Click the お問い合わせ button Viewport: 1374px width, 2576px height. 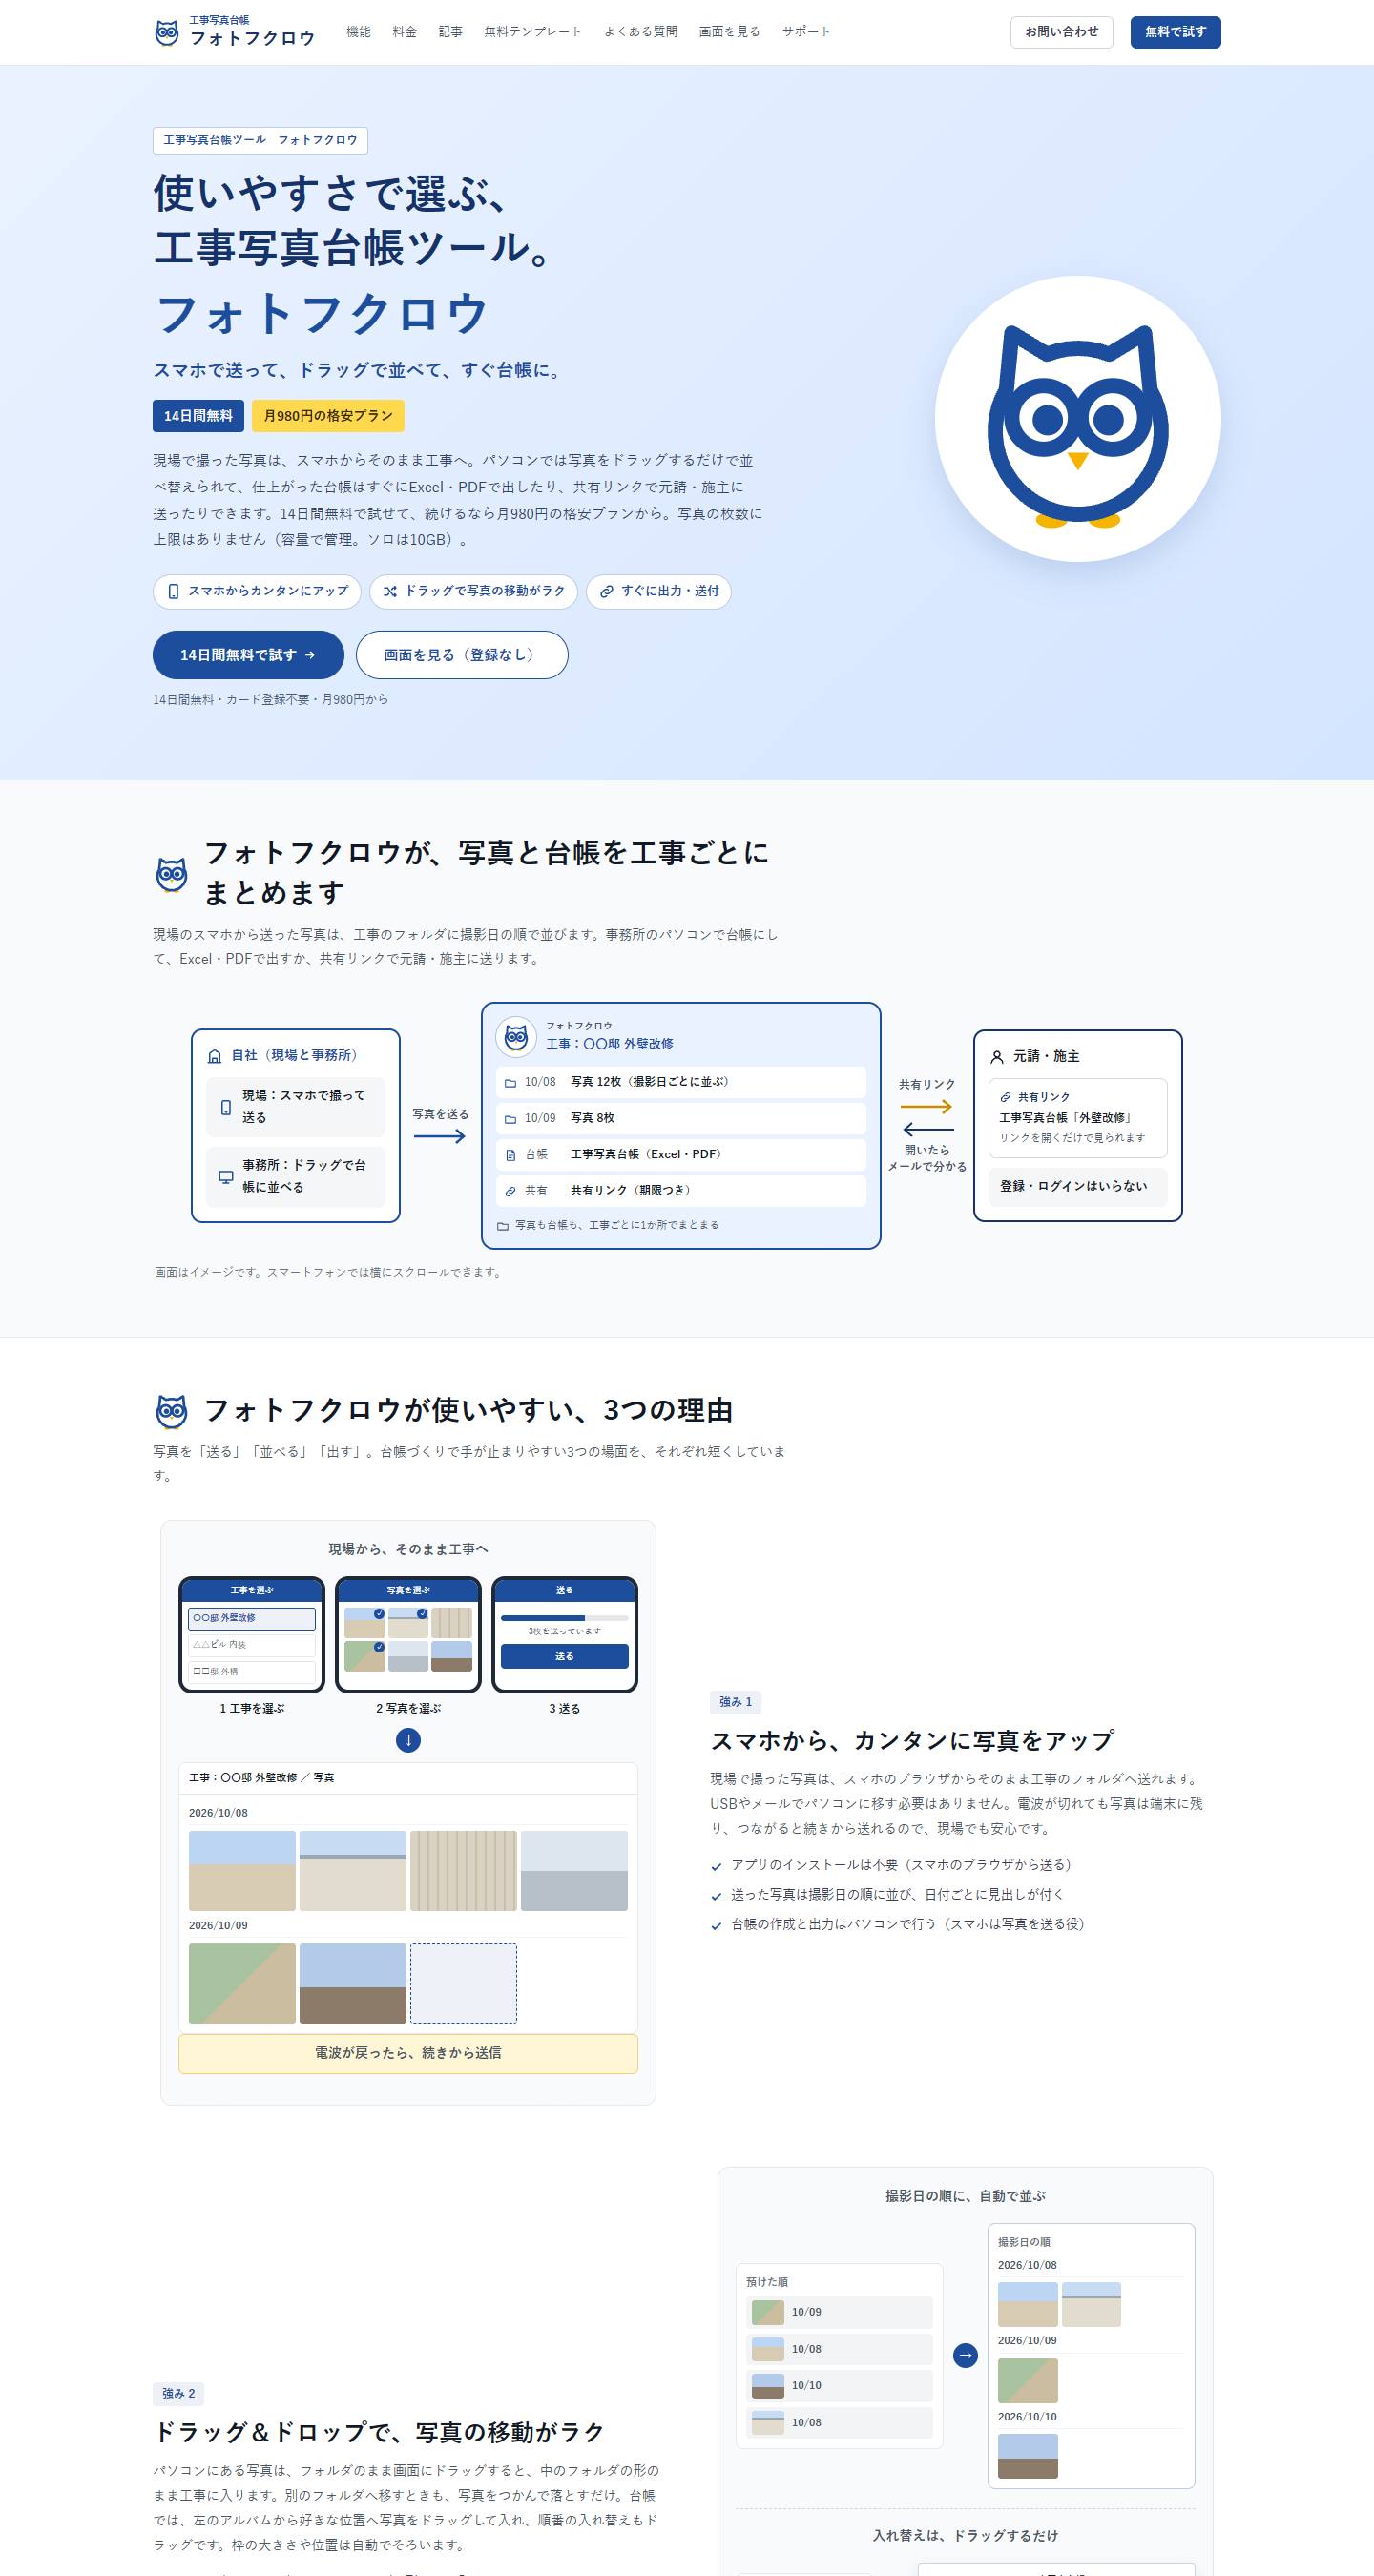[x=1061, y=32]
